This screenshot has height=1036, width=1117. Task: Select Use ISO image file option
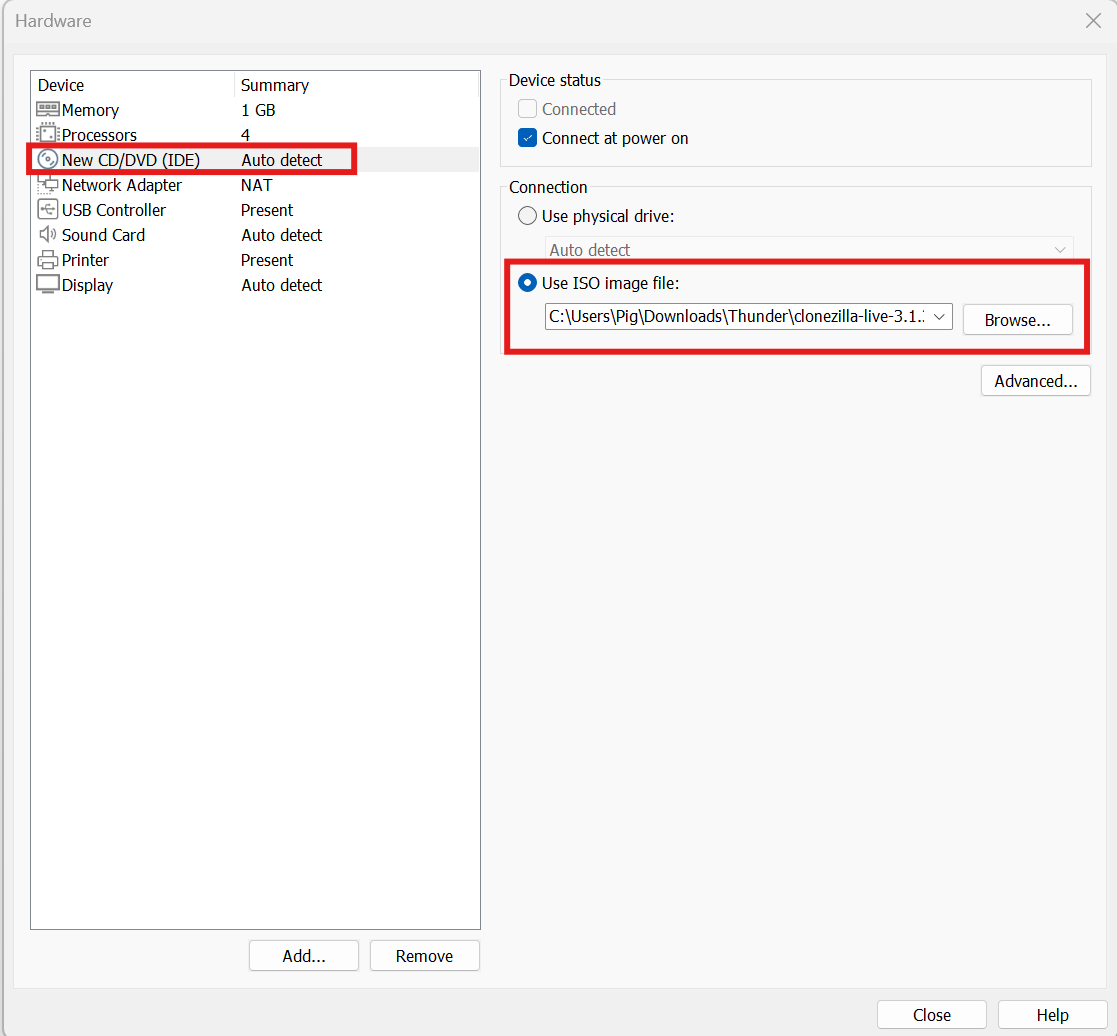(x=527, y=283)
